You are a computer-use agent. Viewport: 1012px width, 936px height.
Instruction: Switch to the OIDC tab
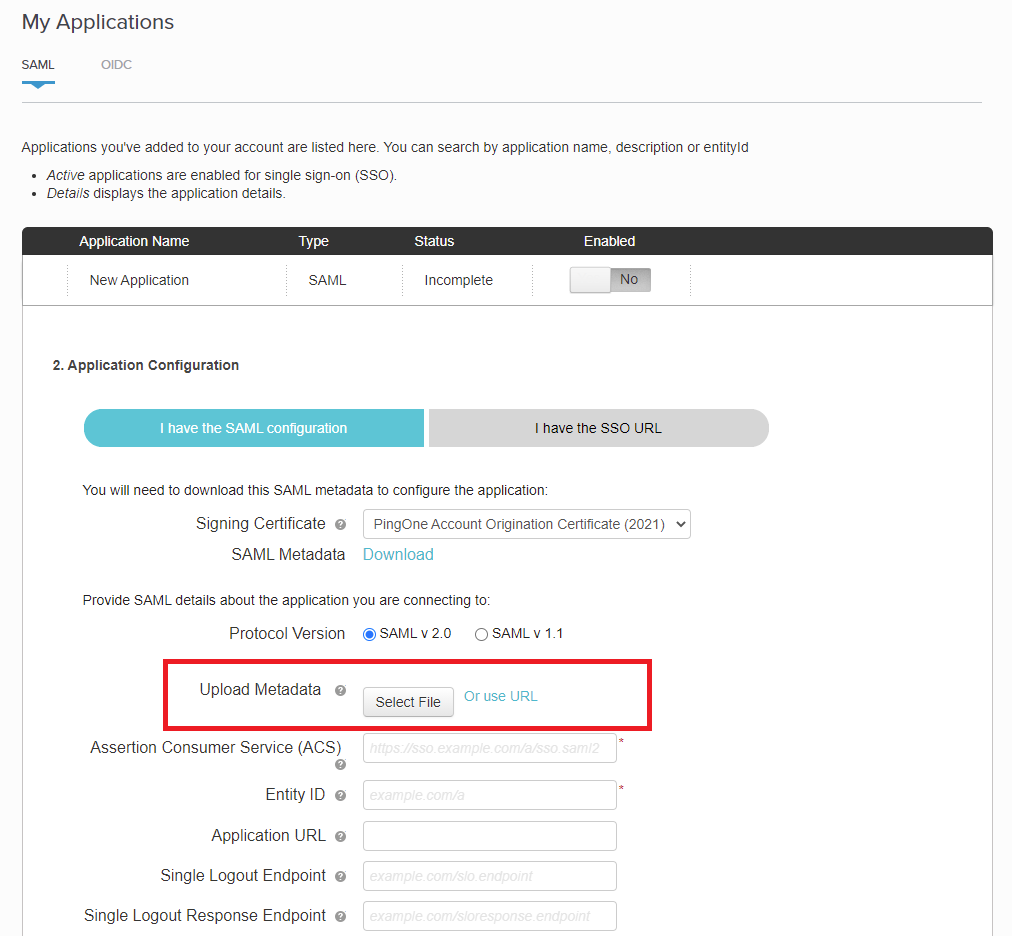tap(116, 64)
